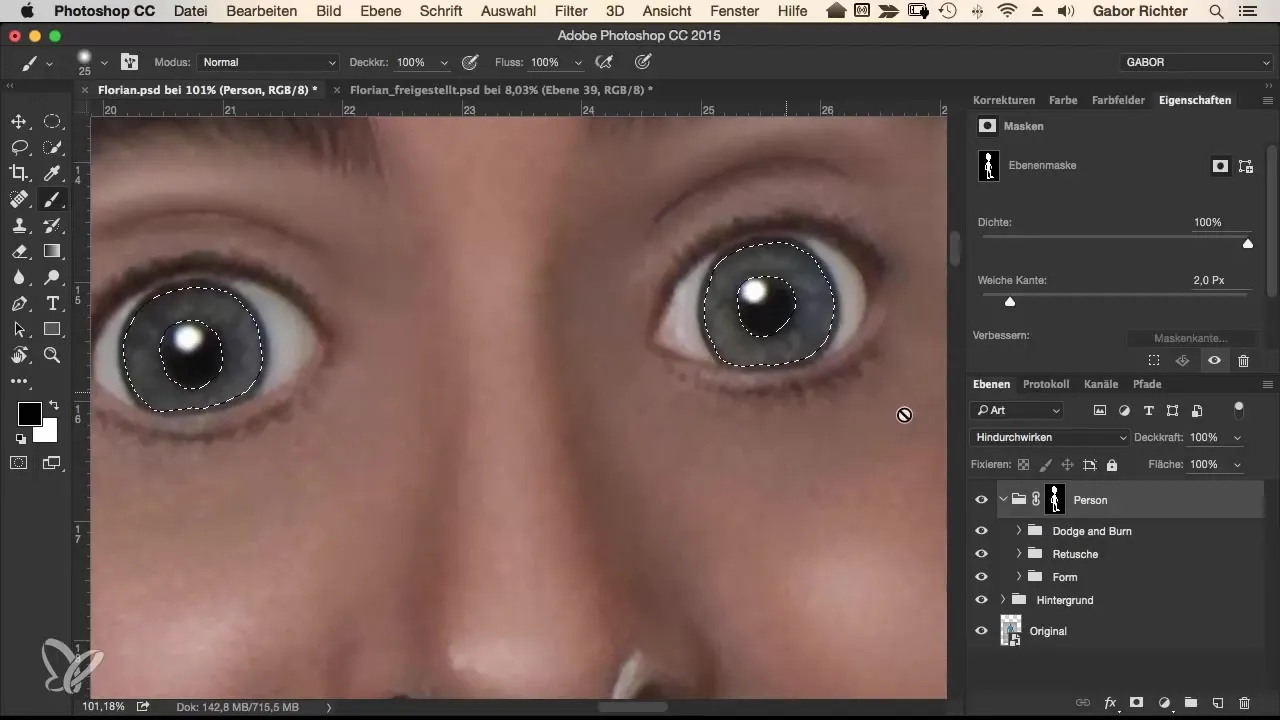Open the Deckkr. opacity slider dropdown

click(x=444, y=62)
